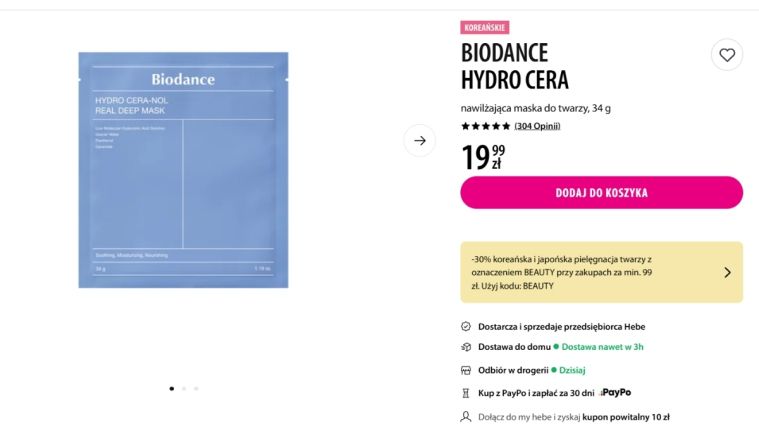The height and width of the screenshot is (443, 759).
Task: Click the my hebe user profile icon
Action: tap(466, 416)
